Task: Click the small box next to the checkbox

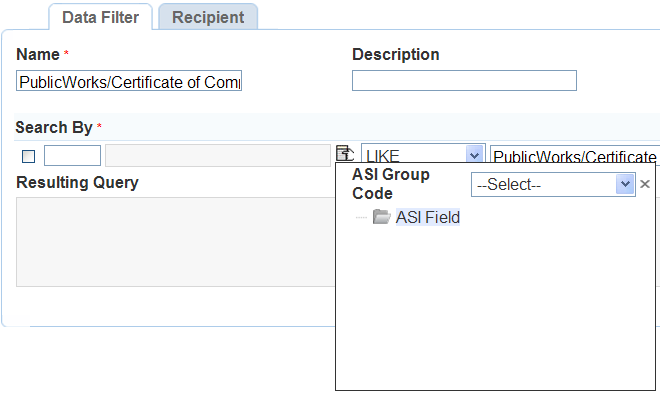Action: tap(72, 155)
